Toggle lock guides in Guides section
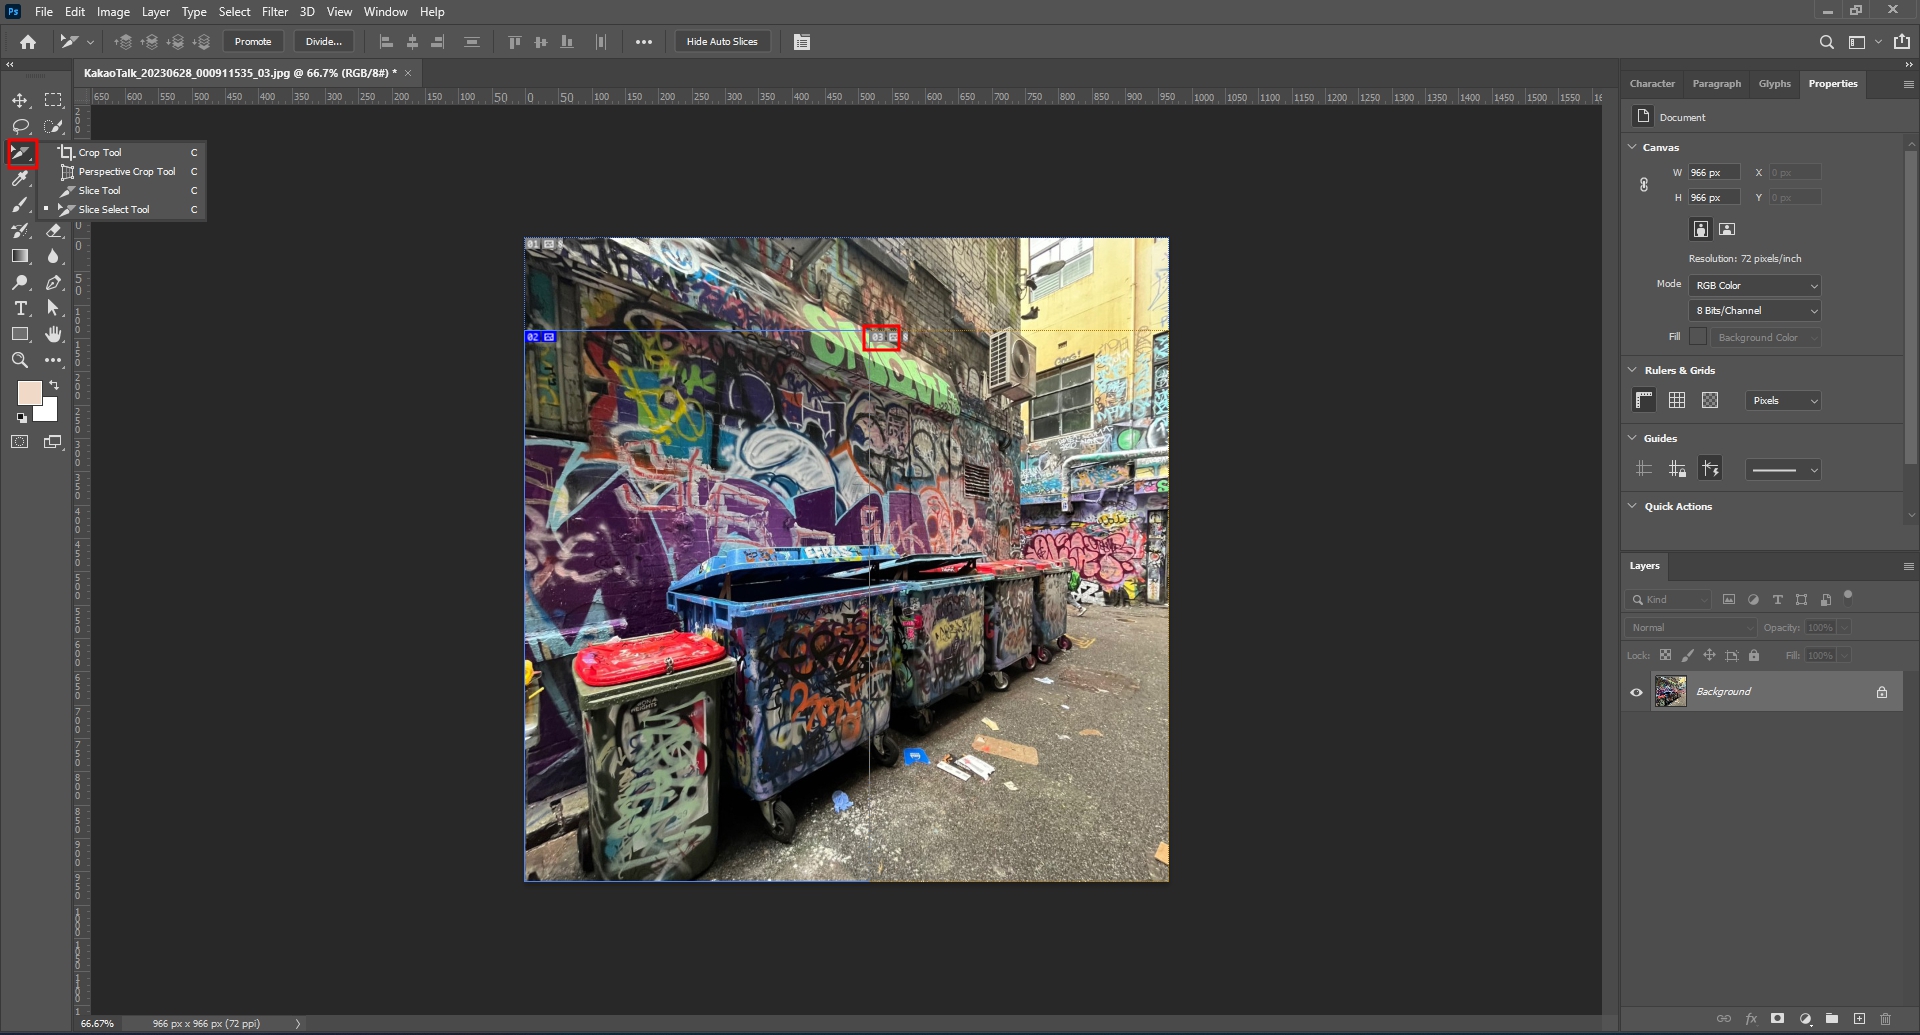Screen dimensions: 1920x1035 coord(1678,469)
